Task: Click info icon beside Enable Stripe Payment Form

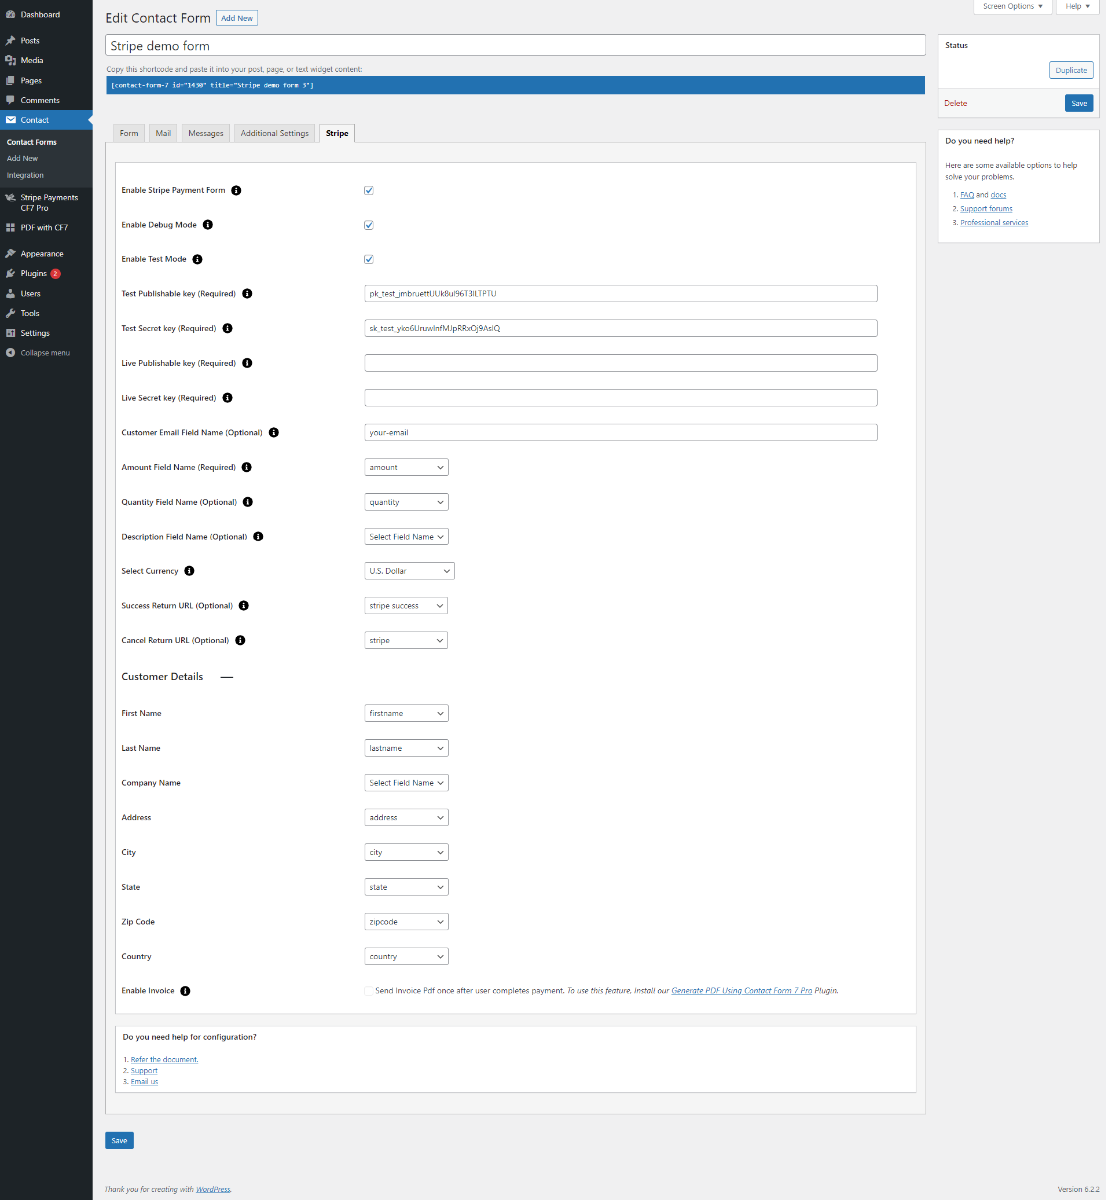Action: pyautogui.click(x=236, y=190)
